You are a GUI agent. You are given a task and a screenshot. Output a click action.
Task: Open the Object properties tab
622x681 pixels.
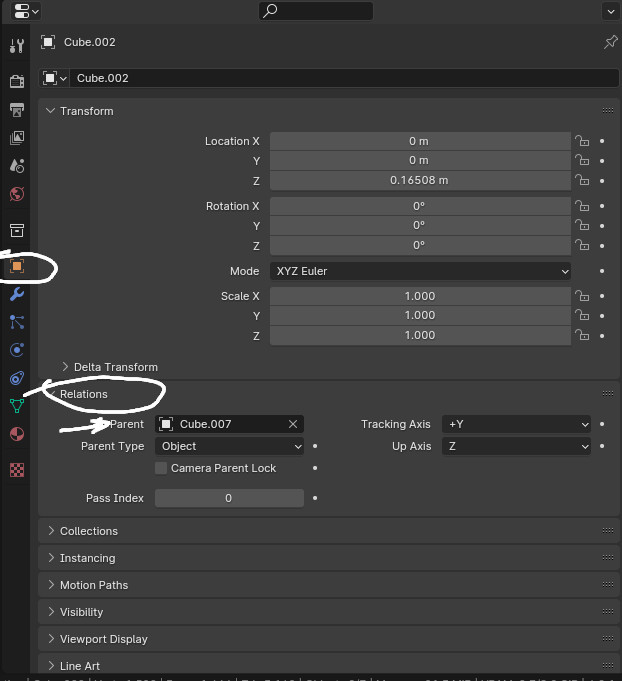(17, 266)
